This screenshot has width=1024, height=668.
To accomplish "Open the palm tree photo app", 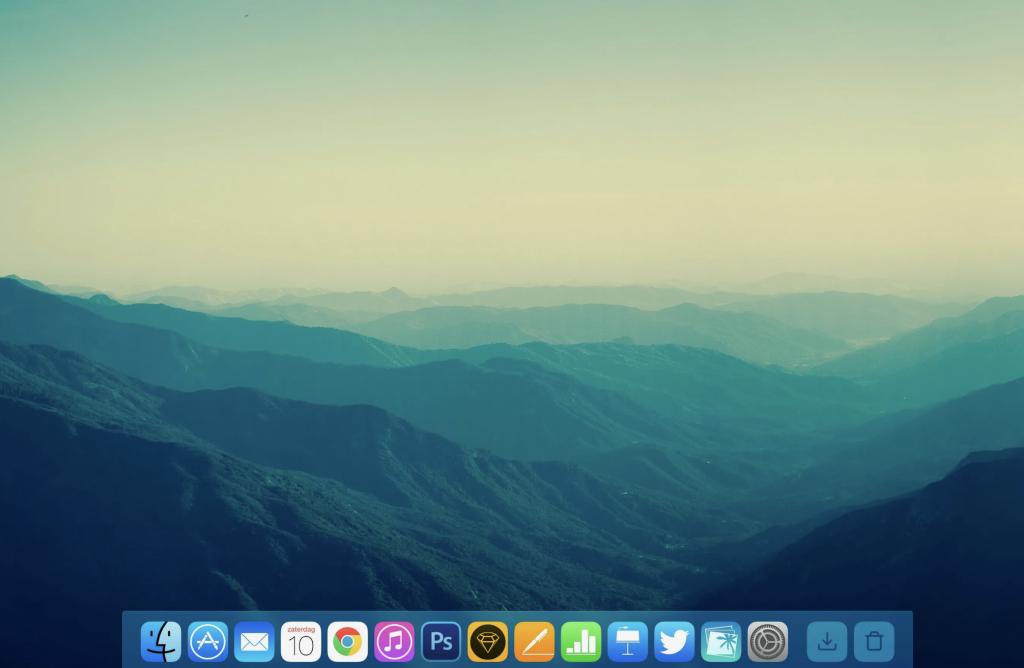I will (721, 641).
